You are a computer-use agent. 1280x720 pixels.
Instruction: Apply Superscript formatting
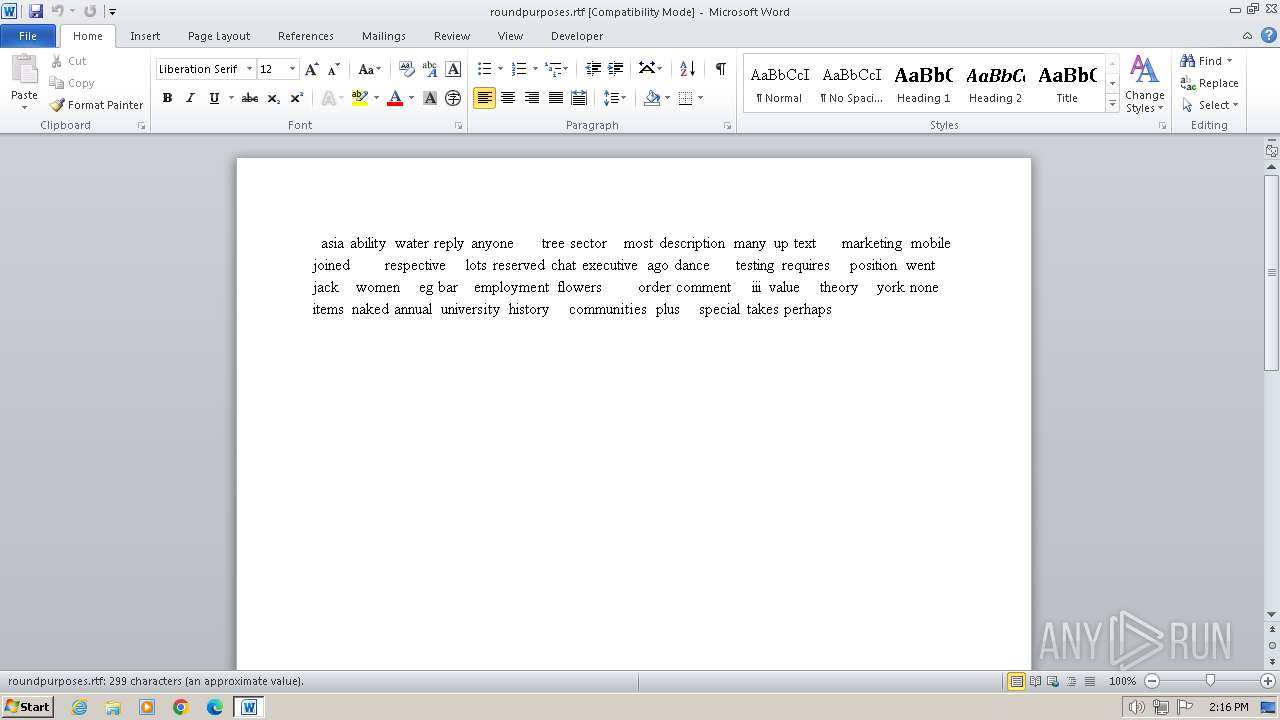(296, 98)
